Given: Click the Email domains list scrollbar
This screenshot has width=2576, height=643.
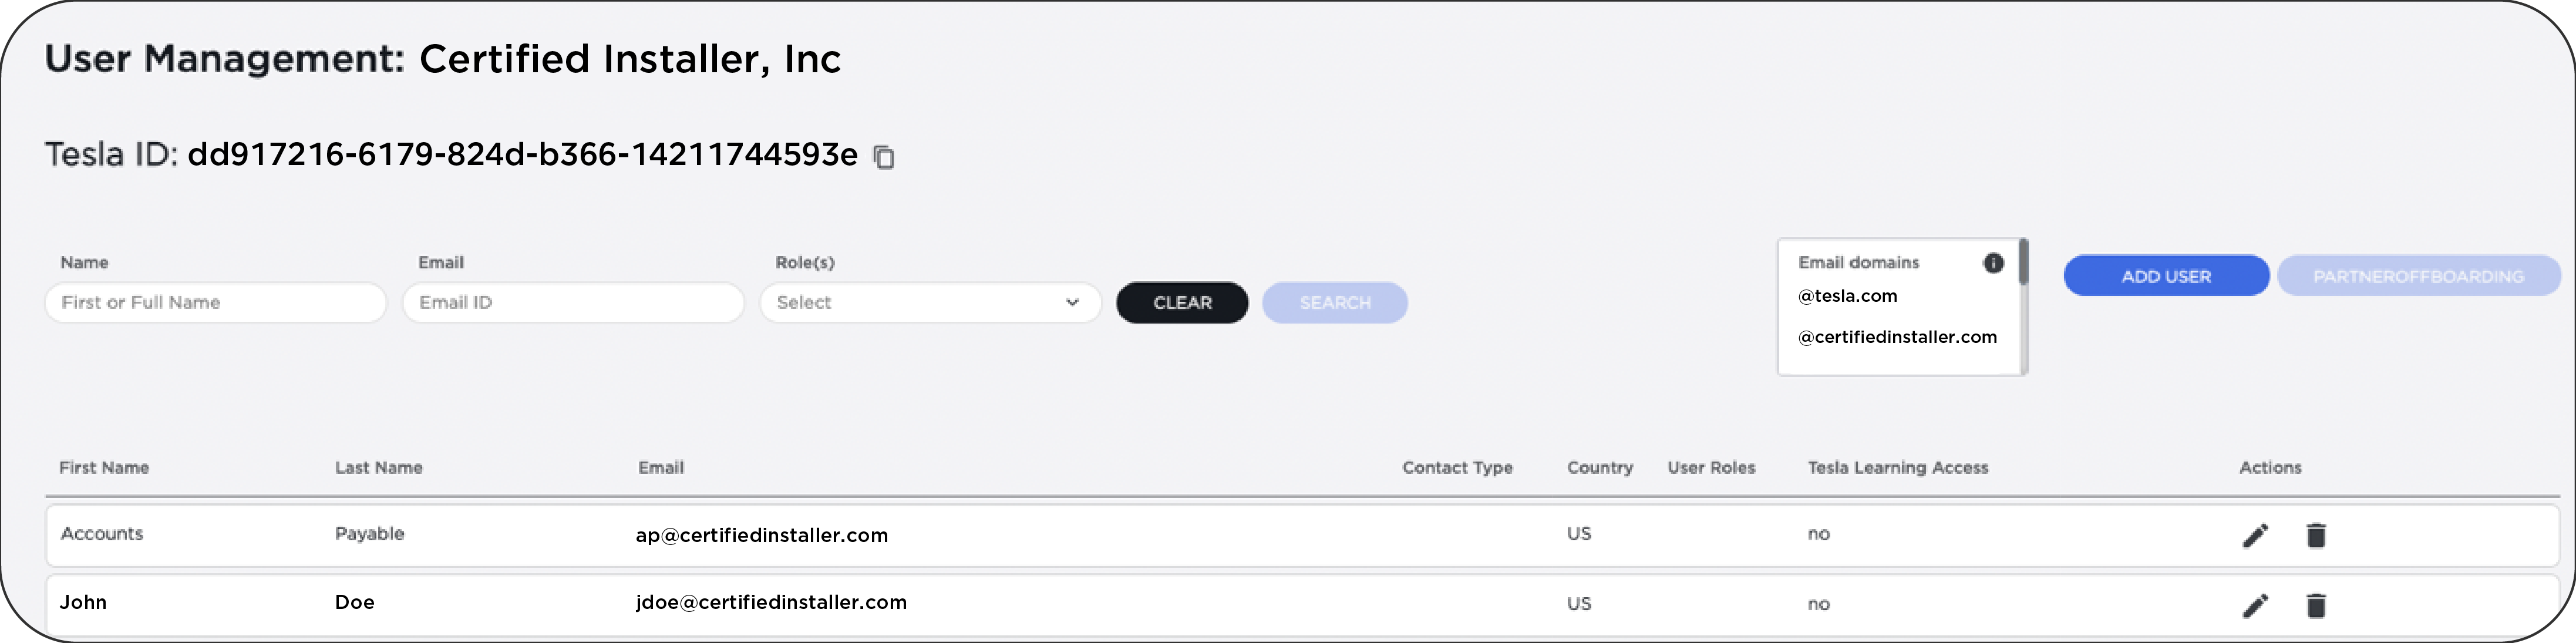Looking at the screenshot, I should click(x=2023, y=262).
